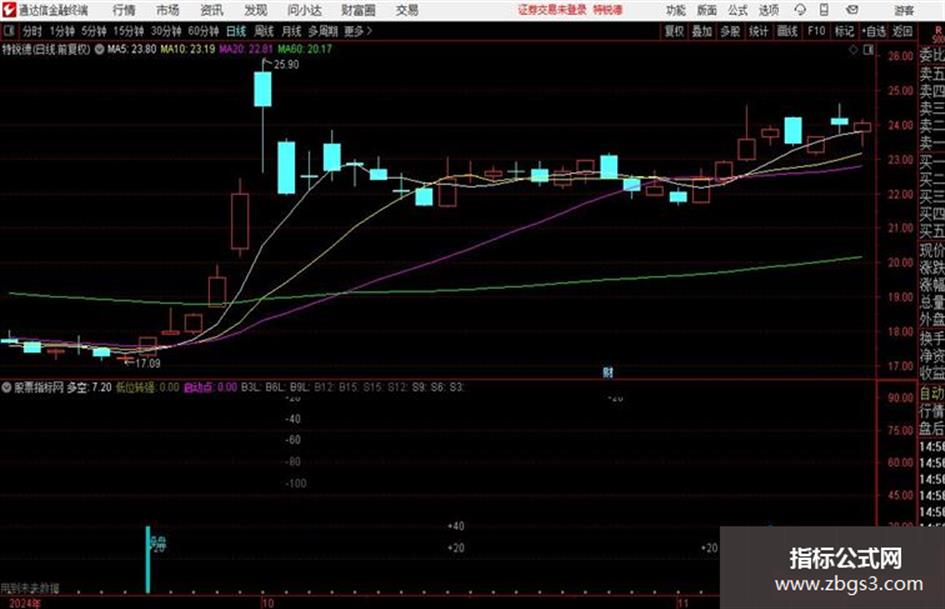The width and height of the screenshot is (945, 609).
Task: Open 多周期 multi-period view
Action: tap(324, 31)
